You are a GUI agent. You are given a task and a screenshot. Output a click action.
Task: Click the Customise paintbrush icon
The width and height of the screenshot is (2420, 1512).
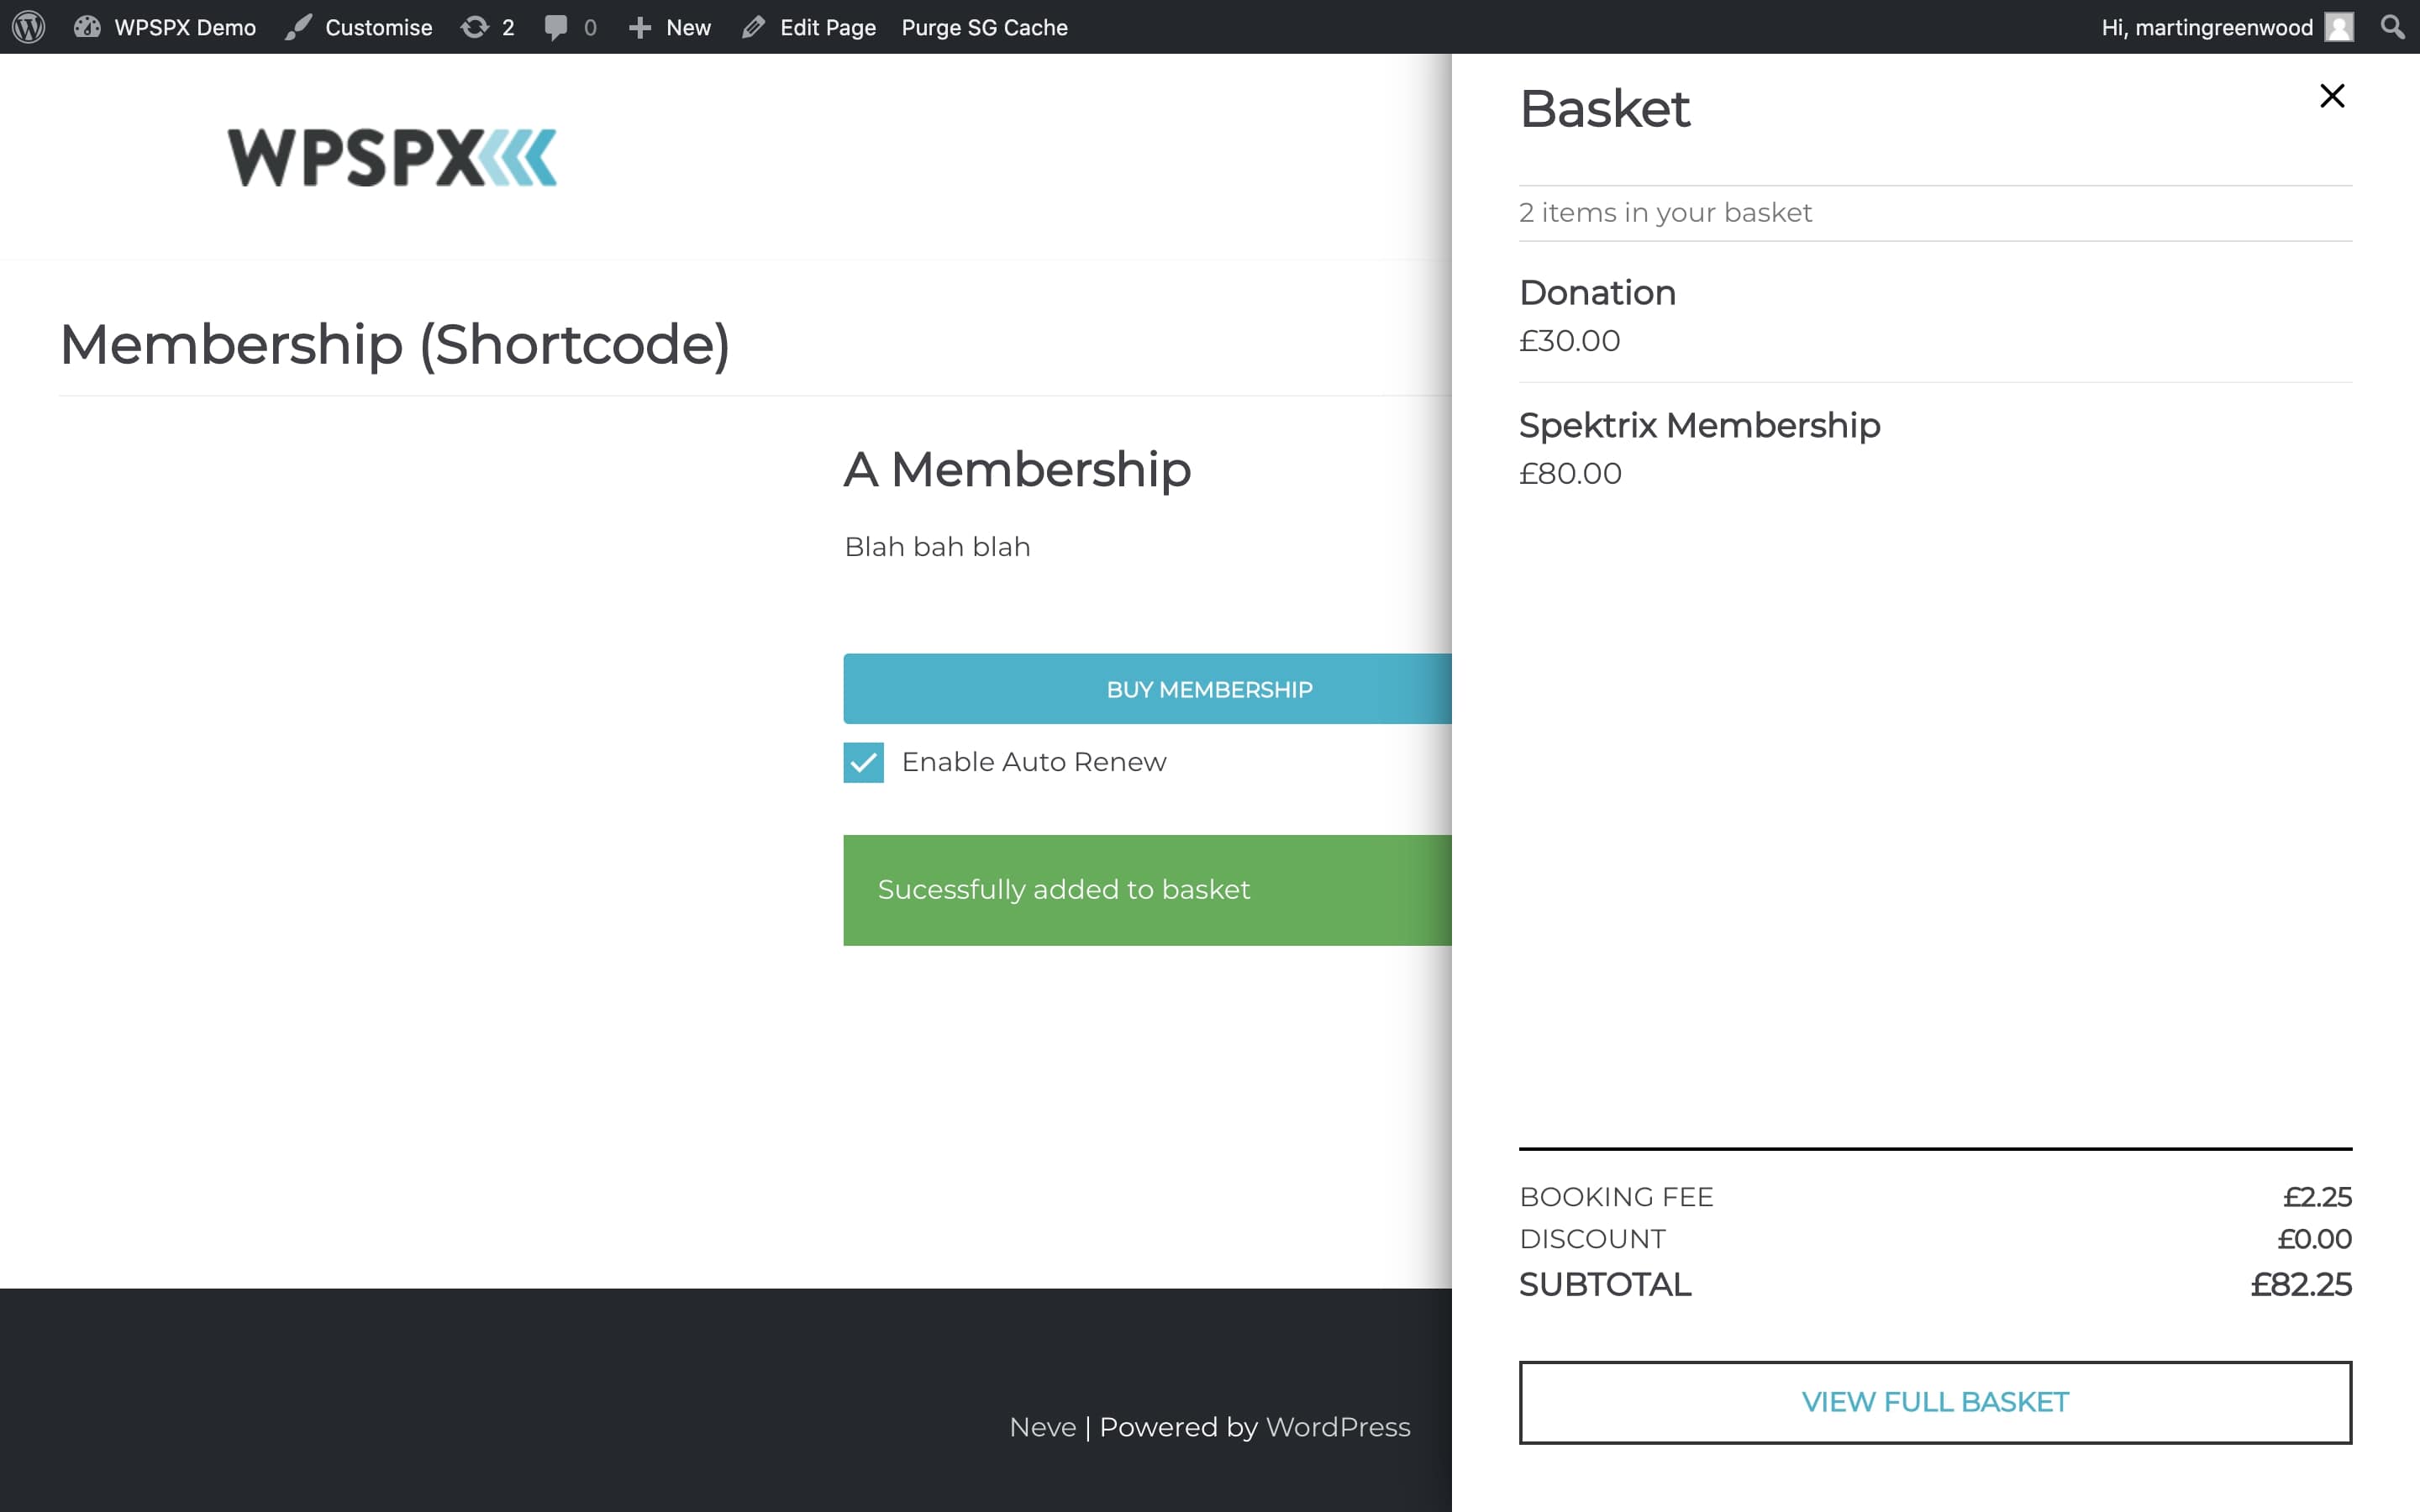coord(297,27)
